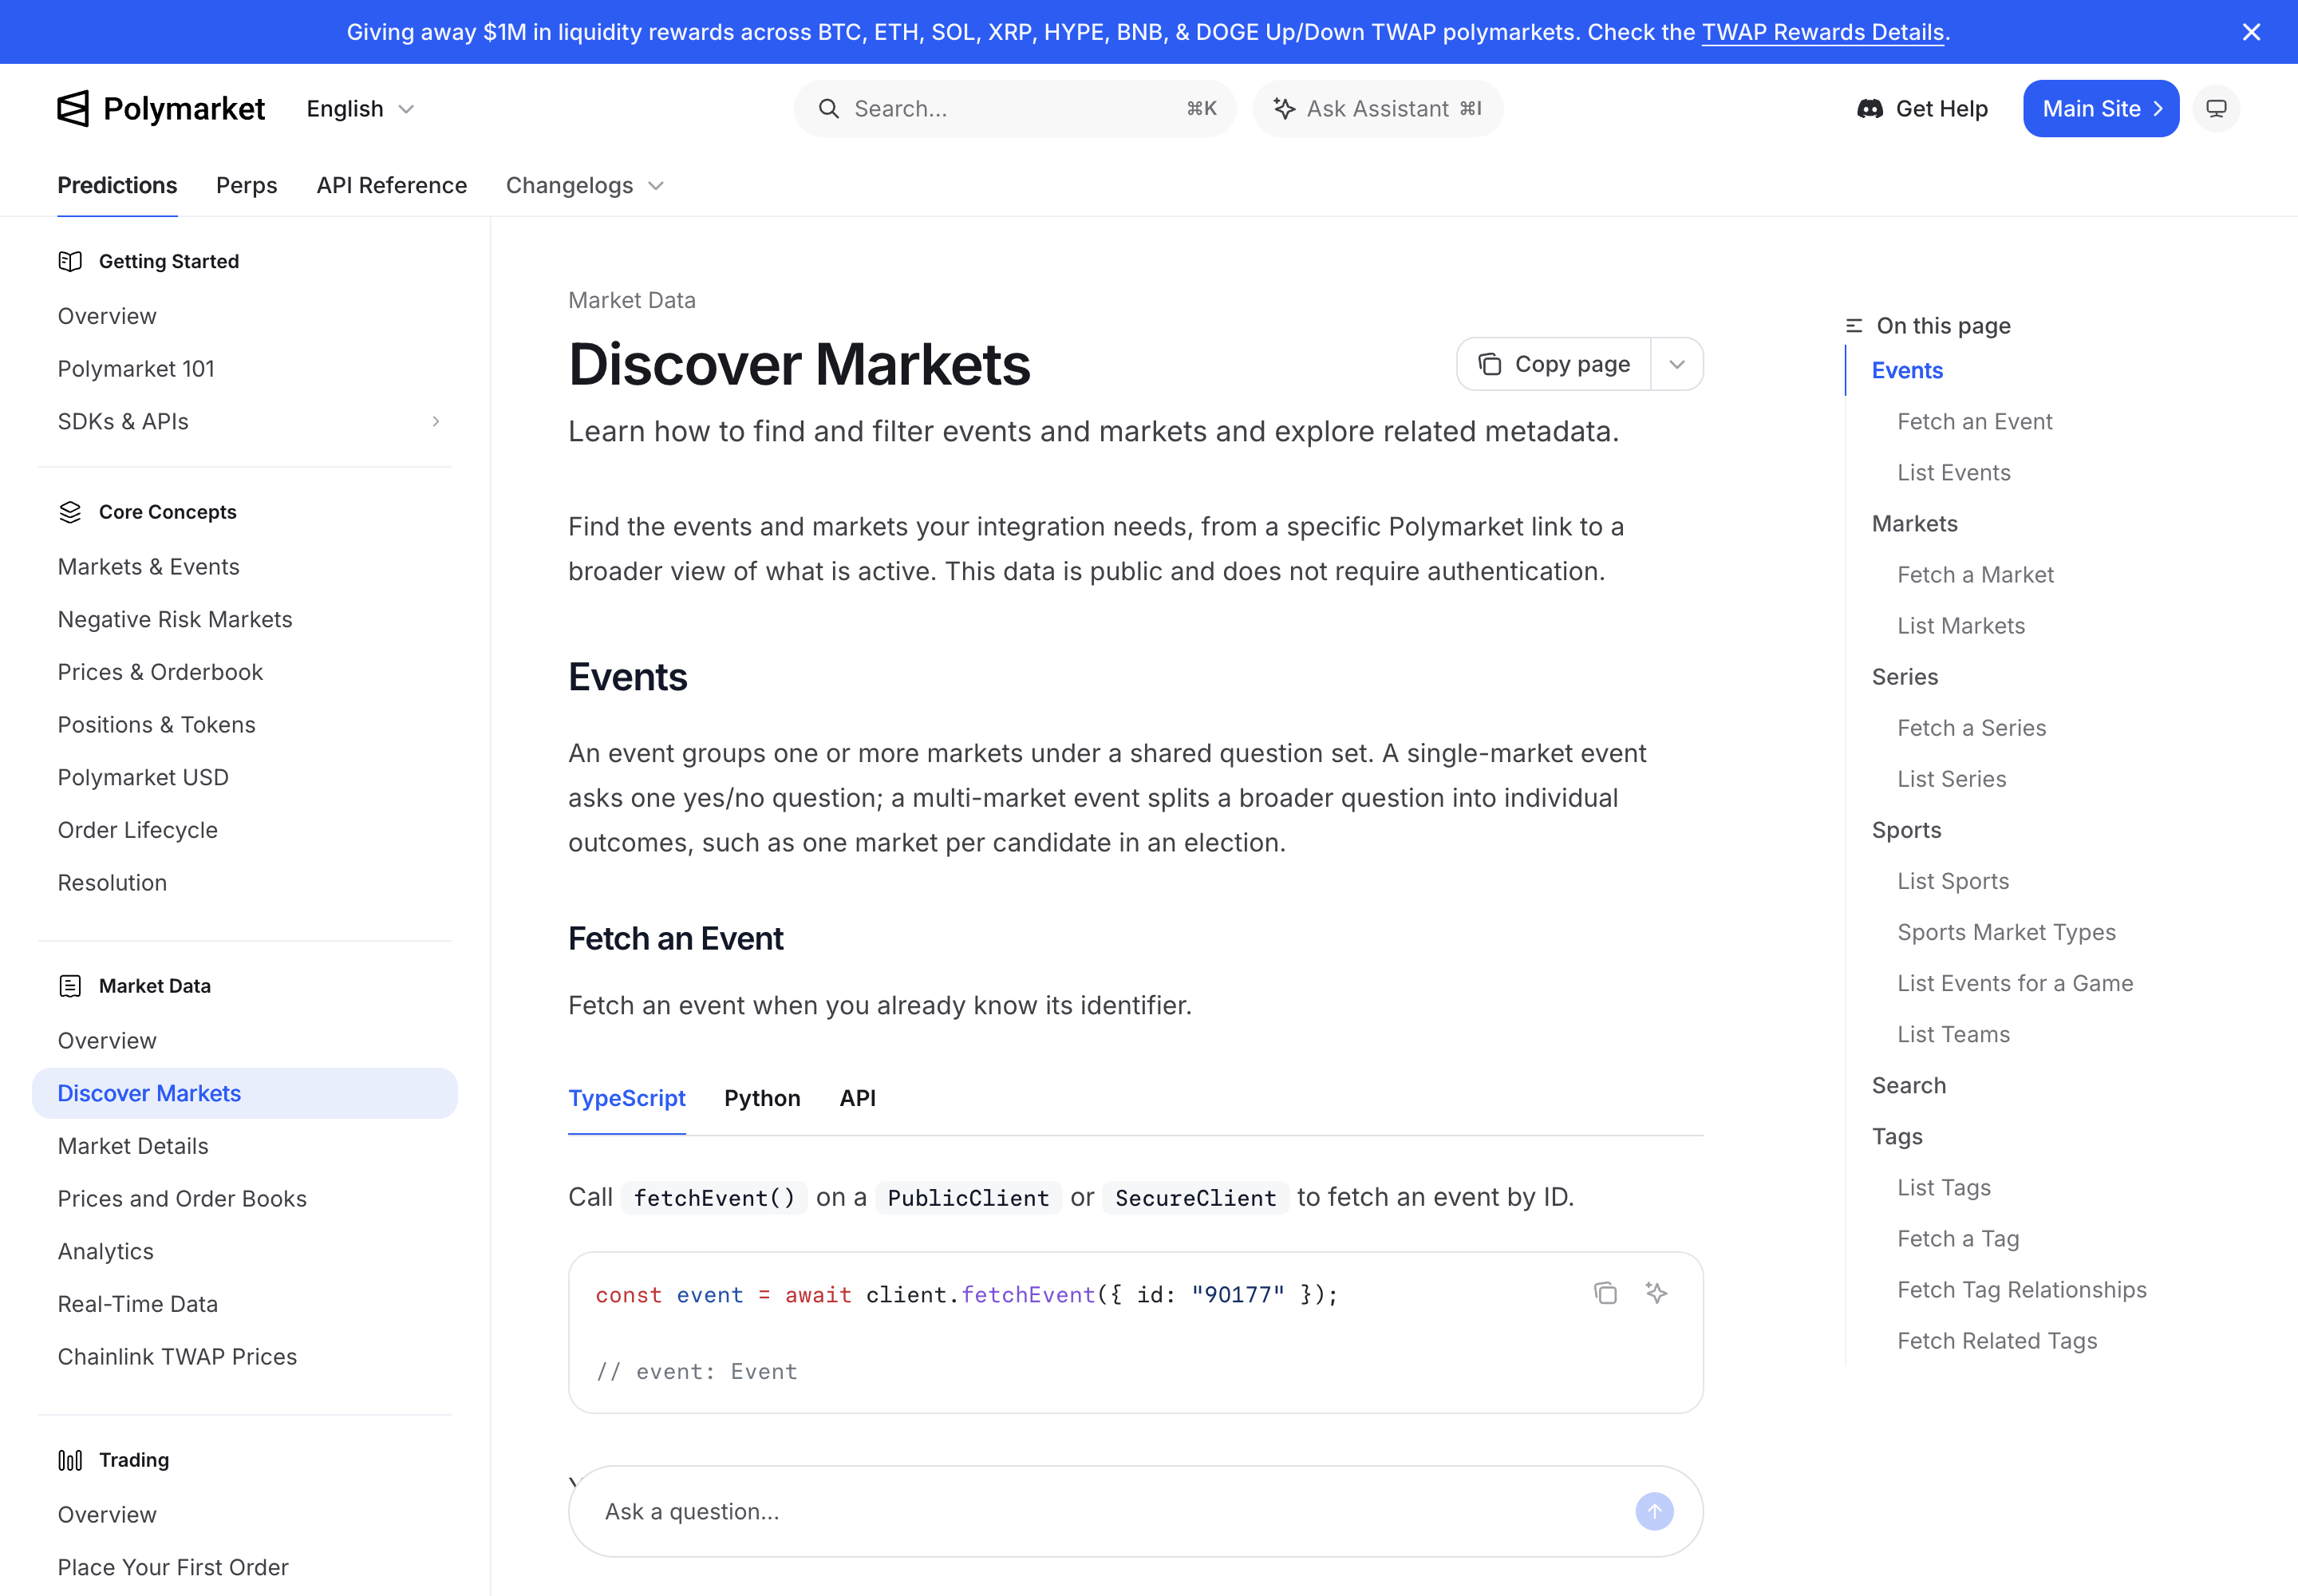
Task: Open Markets & Events page
Action: coord(149,567)
